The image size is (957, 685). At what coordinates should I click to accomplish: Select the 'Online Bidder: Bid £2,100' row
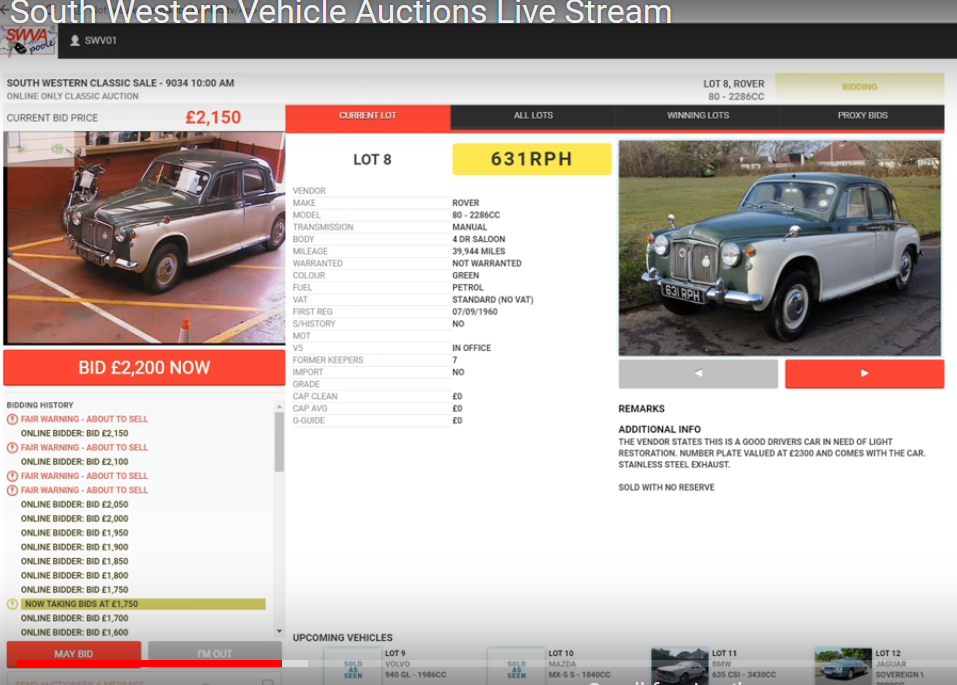(74, 462)
